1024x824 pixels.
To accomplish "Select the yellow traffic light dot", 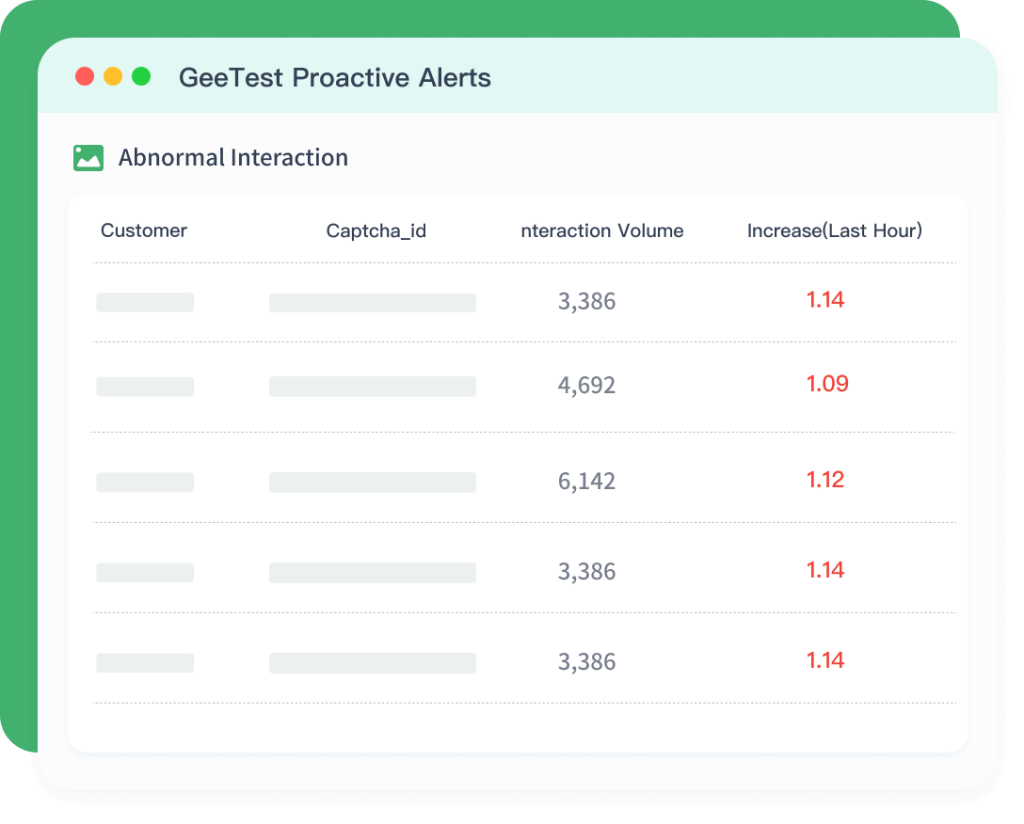I will [114, 75].
